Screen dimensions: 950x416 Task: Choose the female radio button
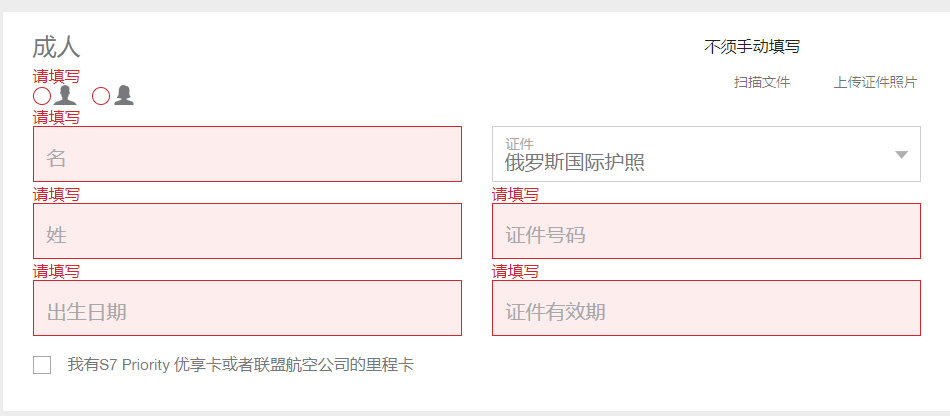101,96
